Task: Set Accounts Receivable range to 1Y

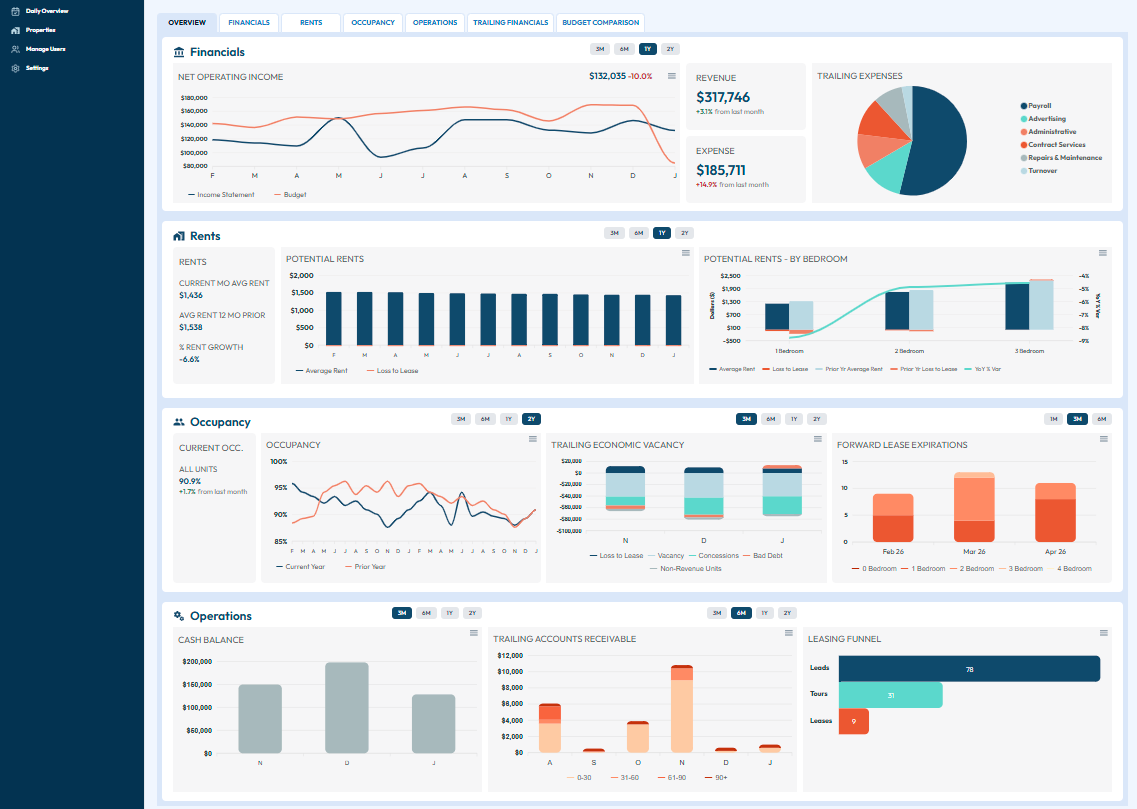Action: (764, 613)
